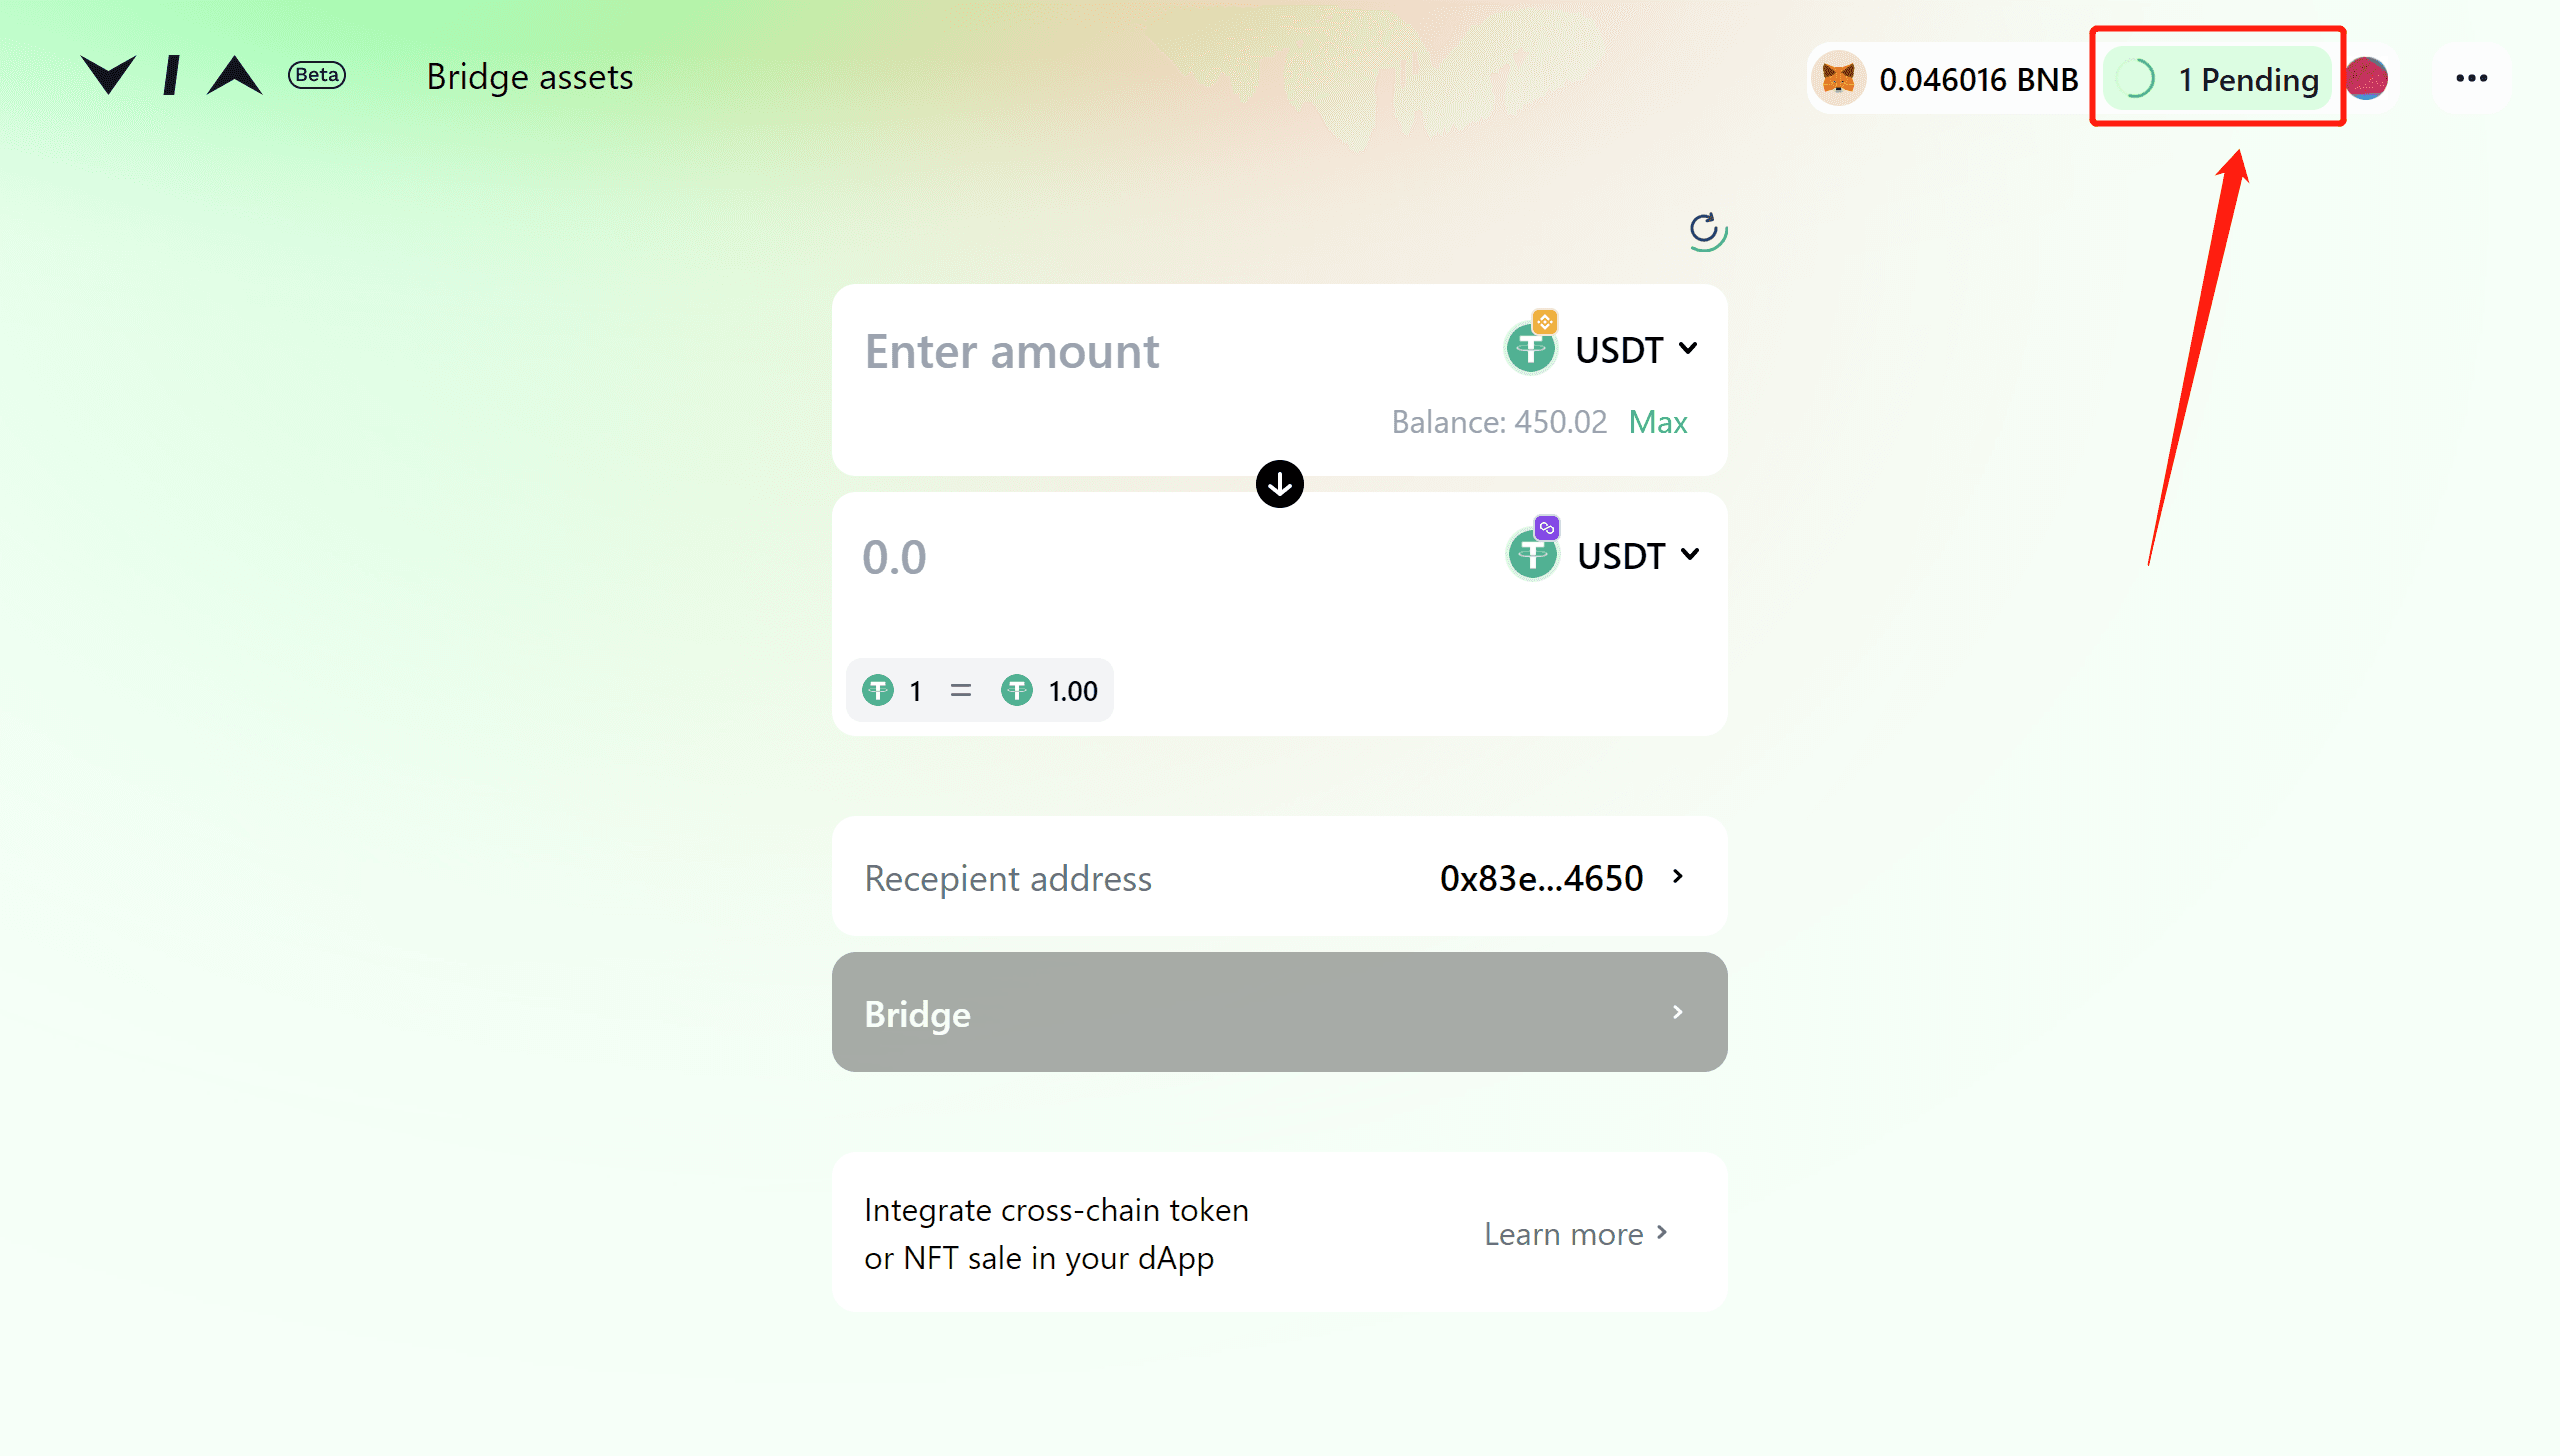Enable the Bridge button

1280,1013
